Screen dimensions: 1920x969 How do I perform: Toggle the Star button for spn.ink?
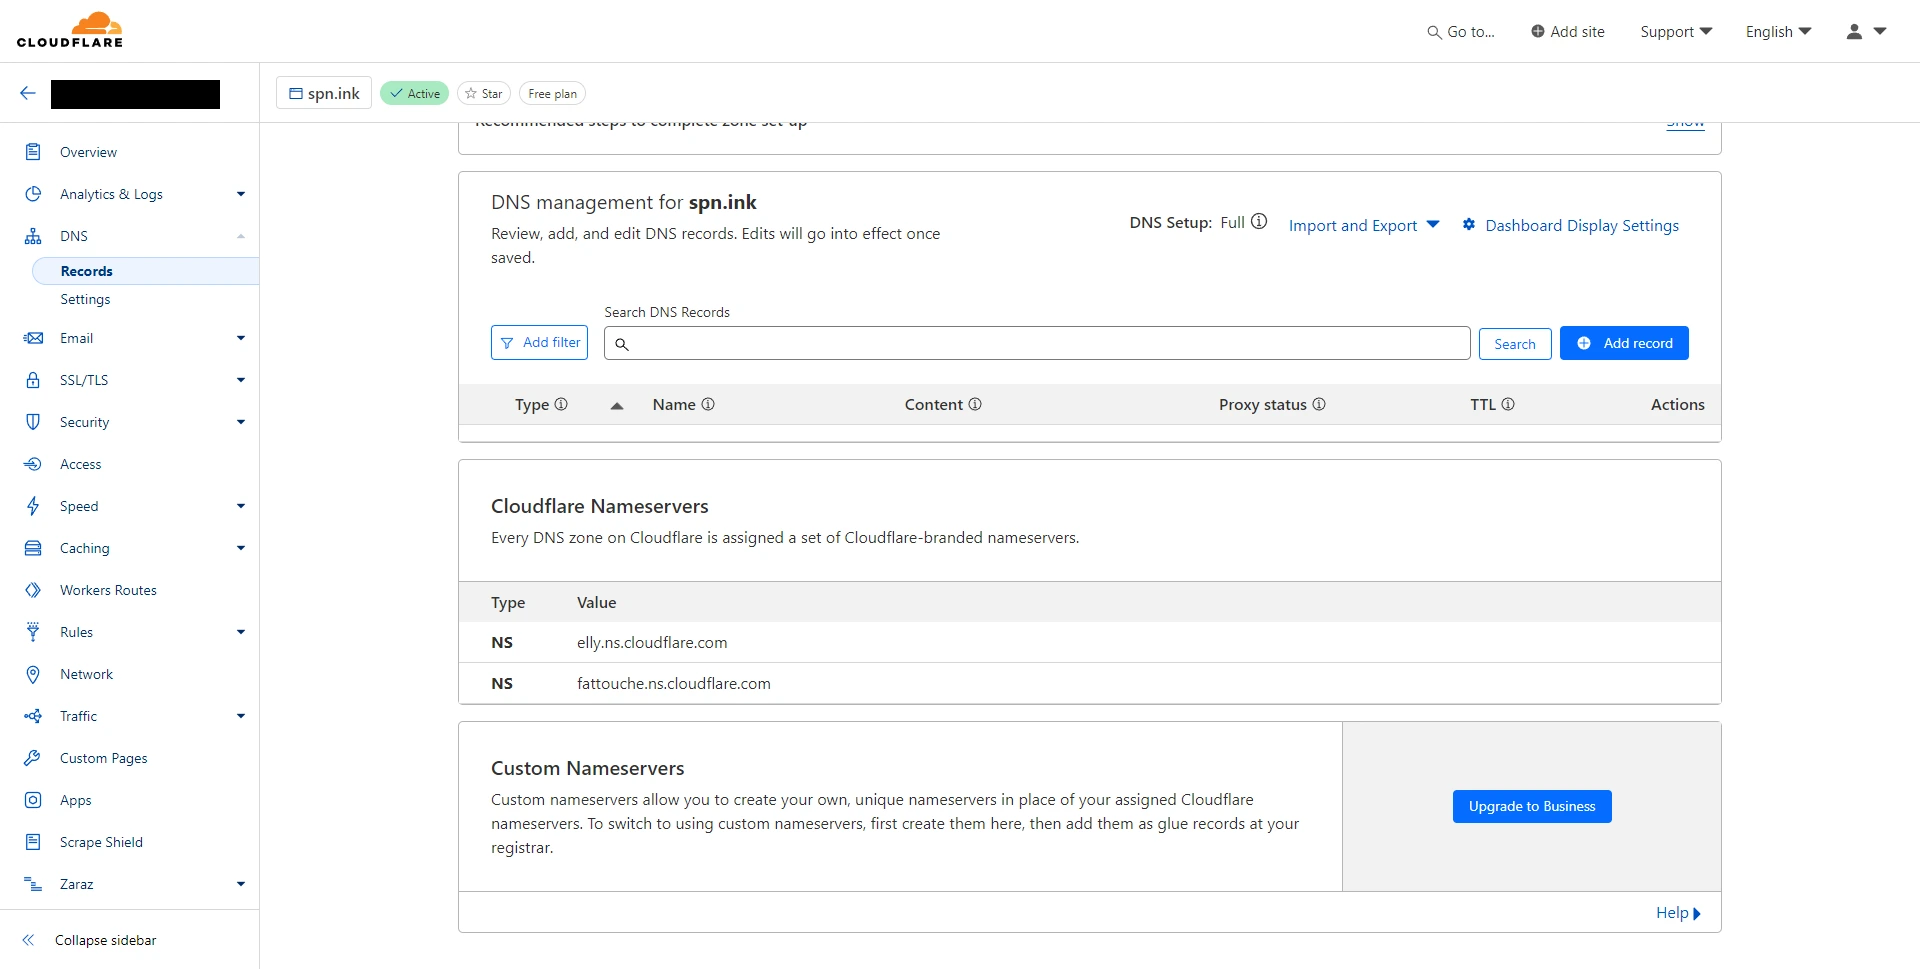click(x=484, y=93)
